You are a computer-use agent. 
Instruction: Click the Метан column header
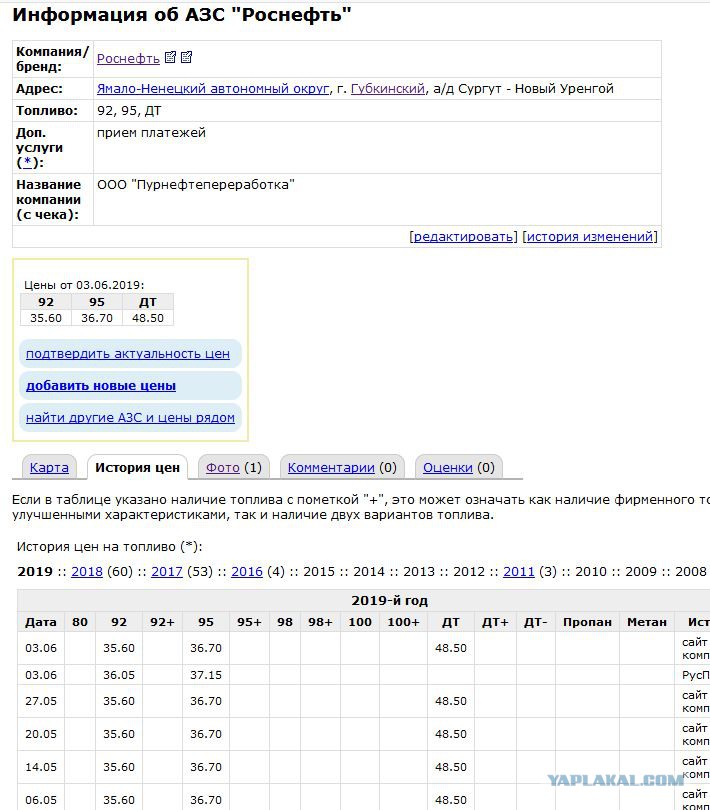[647, 622]
